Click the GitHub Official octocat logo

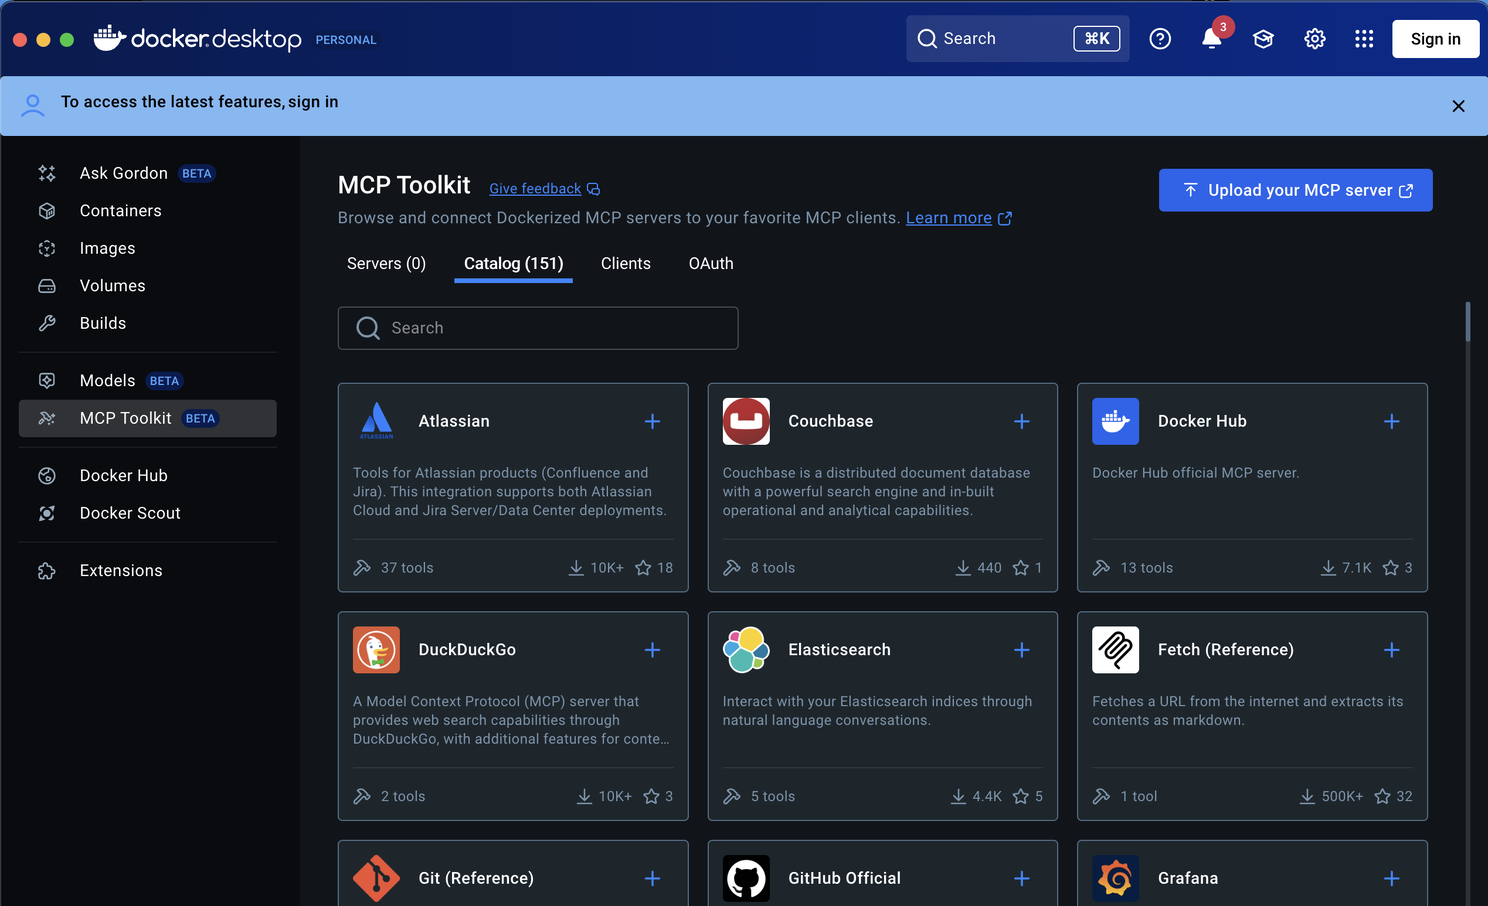click(x=746, y=878)
